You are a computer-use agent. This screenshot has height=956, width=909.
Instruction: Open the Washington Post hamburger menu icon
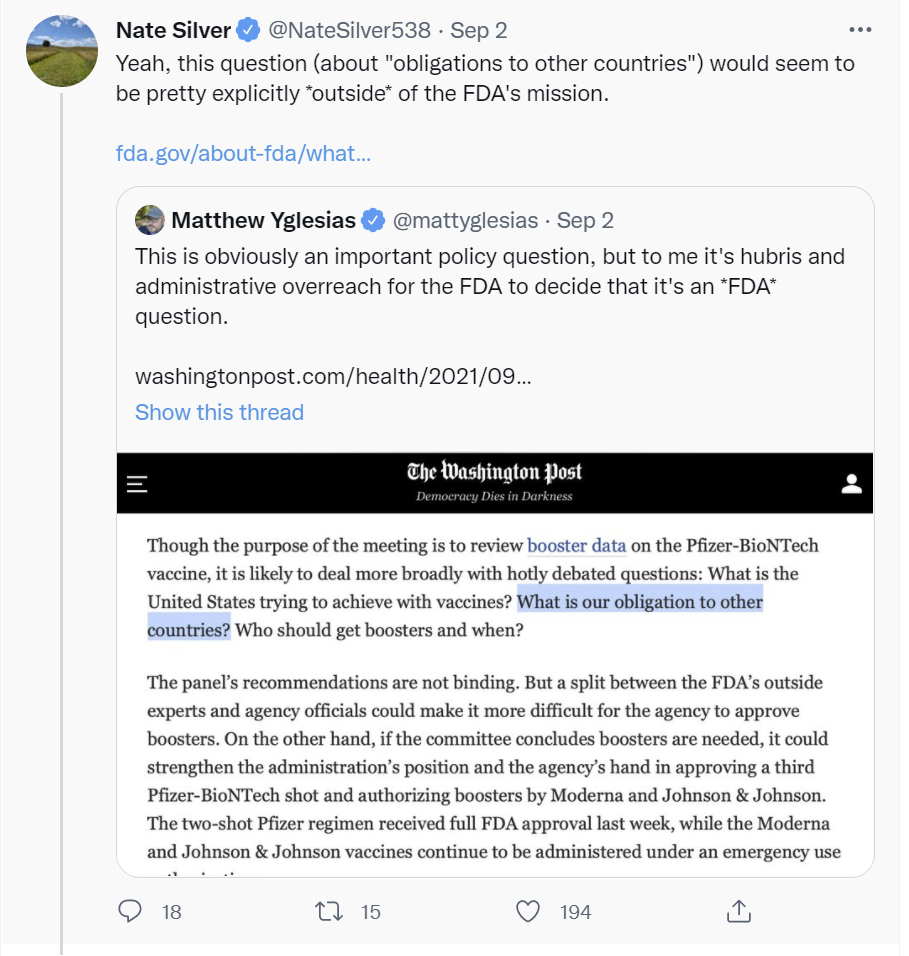(x=137, y=484)
